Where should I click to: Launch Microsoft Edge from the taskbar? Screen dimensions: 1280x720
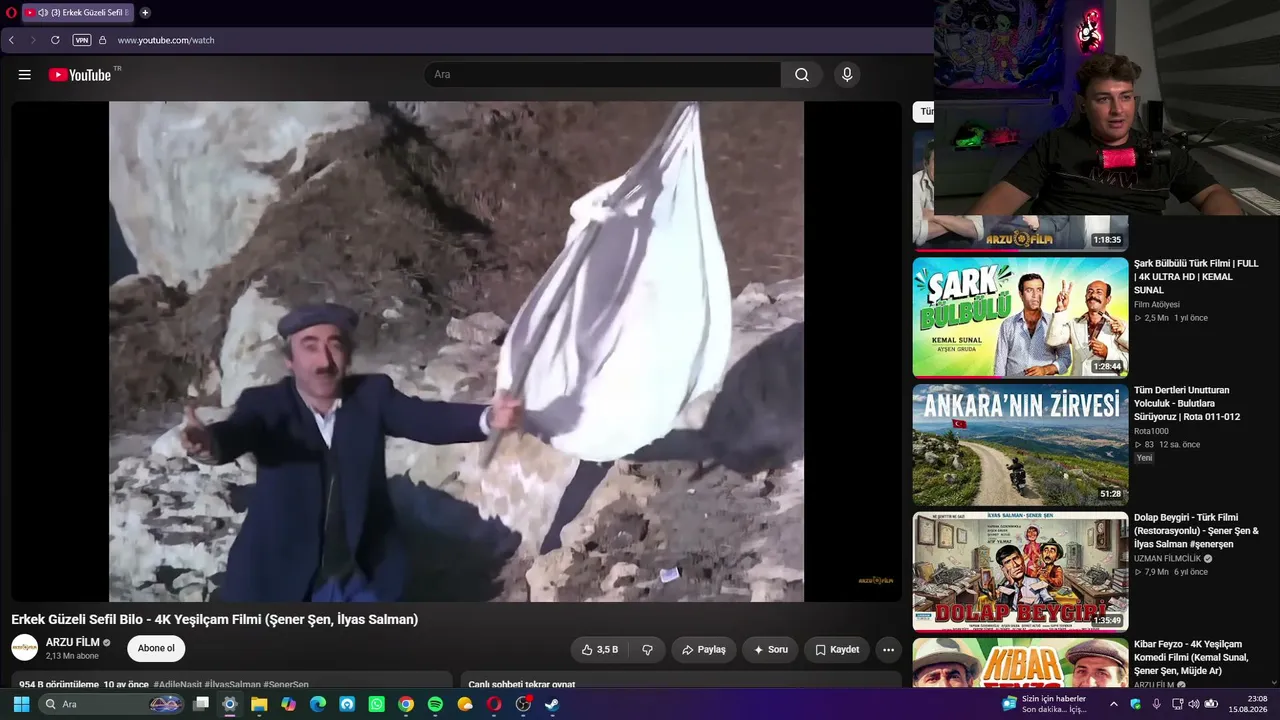click(x=318, y=704)
